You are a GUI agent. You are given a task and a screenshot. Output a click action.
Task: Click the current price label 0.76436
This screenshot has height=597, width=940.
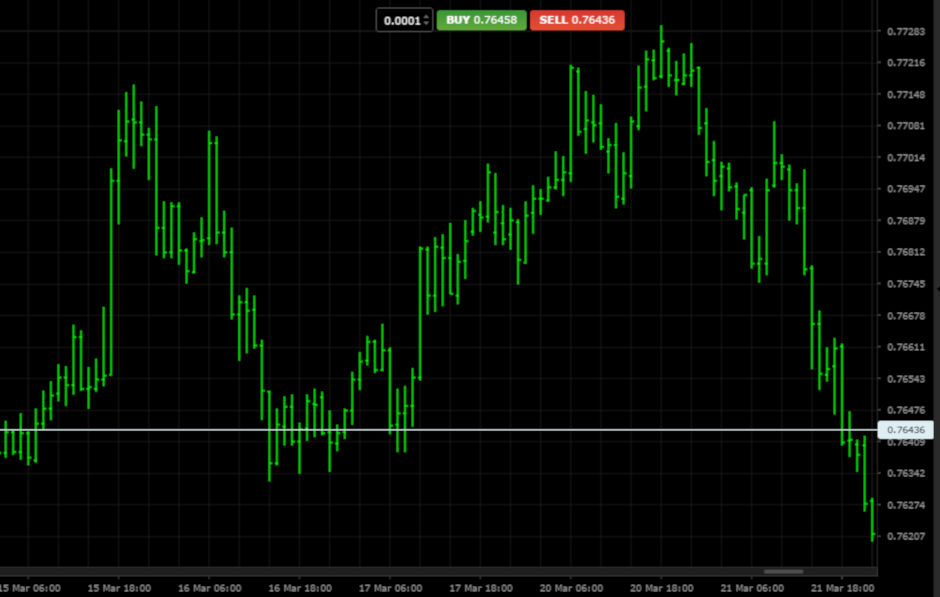click(905, 430)
